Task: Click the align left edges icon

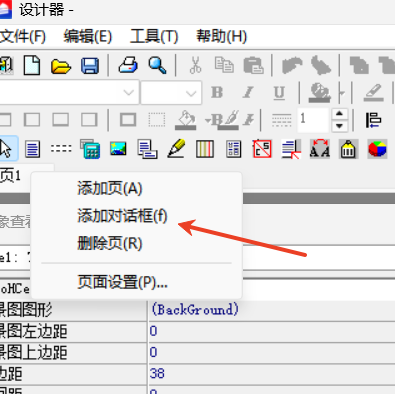Action: tap(373, 120)
